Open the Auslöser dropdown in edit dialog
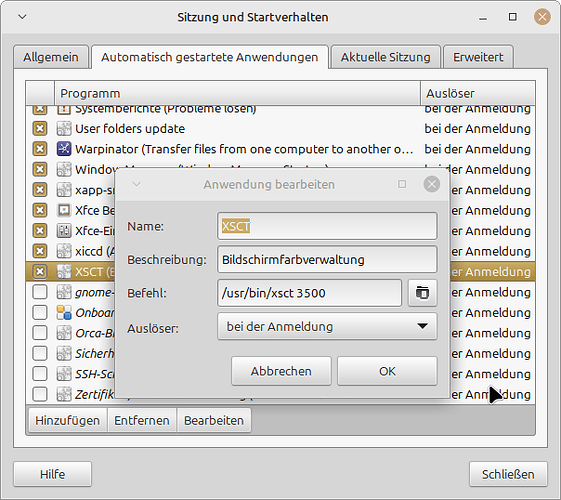This screenshot has width=561, height=500. 327,327
